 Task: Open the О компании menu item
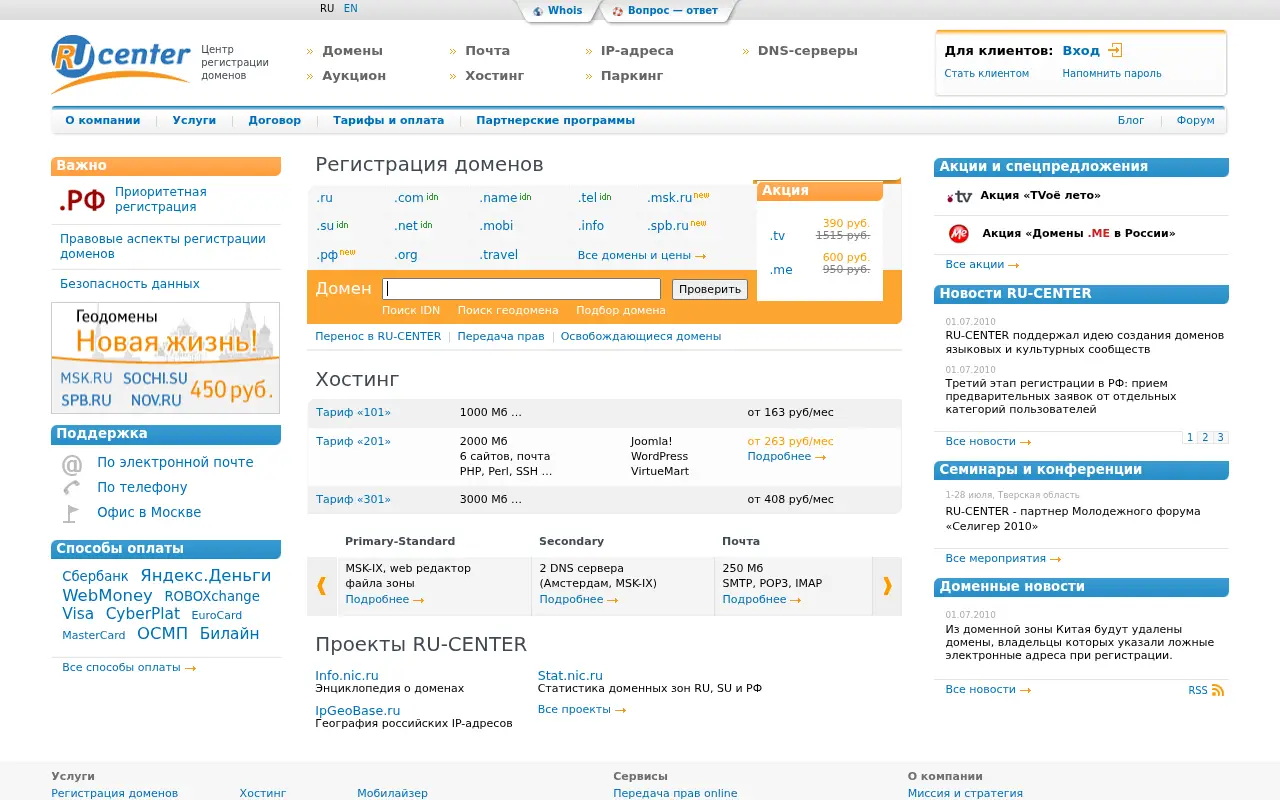[103, 121]
